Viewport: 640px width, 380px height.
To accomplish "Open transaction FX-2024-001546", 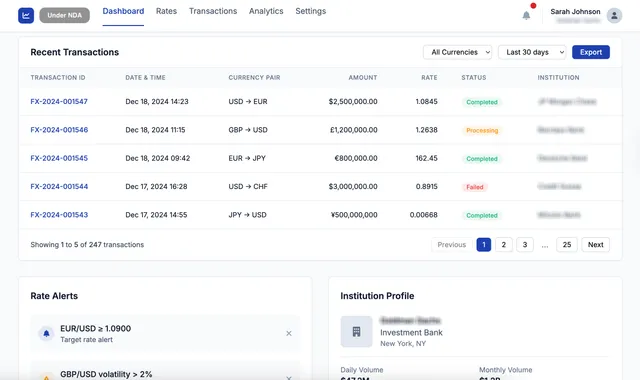I will coord(59,130).
